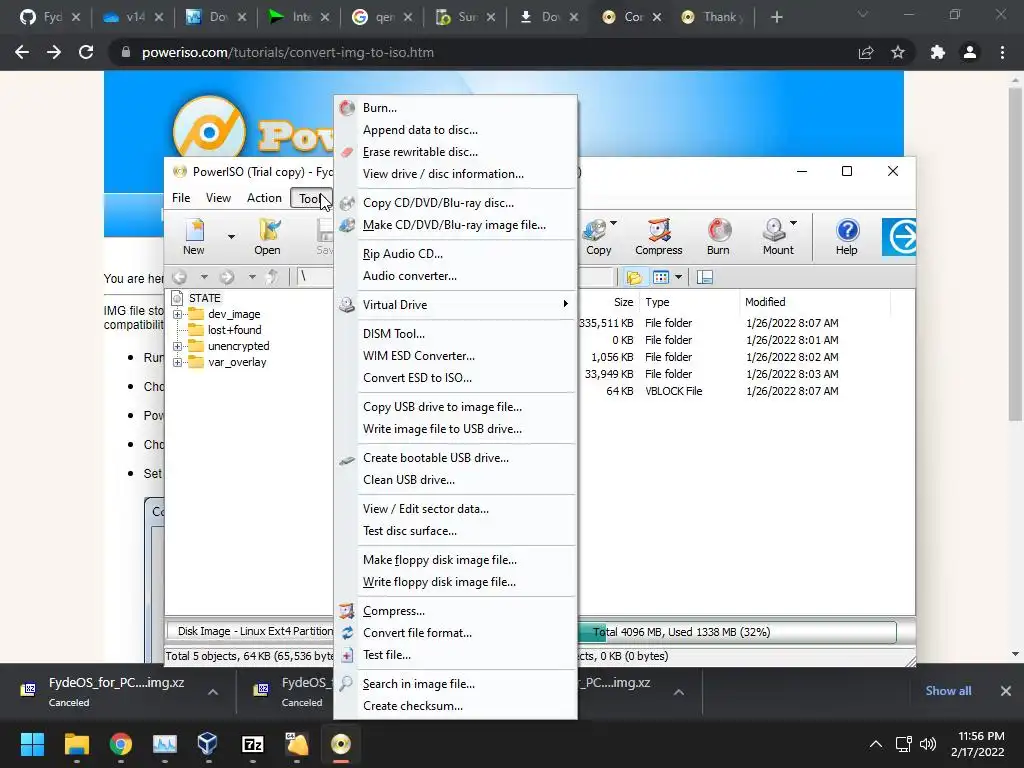Select the lost+found tree folder
The height and width of the screenshot is (768, 1024).
click(234, 330)
